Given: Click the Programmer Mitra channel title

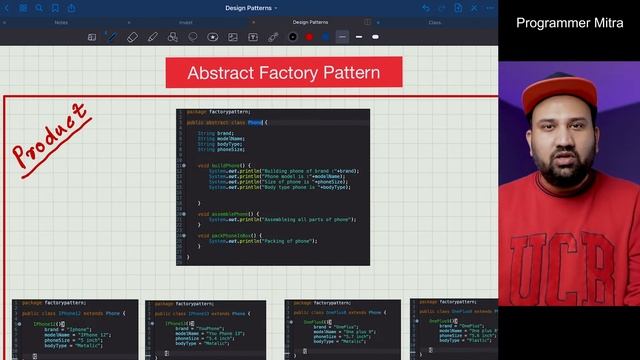Looking at the screenshot, I should [569, 23].
